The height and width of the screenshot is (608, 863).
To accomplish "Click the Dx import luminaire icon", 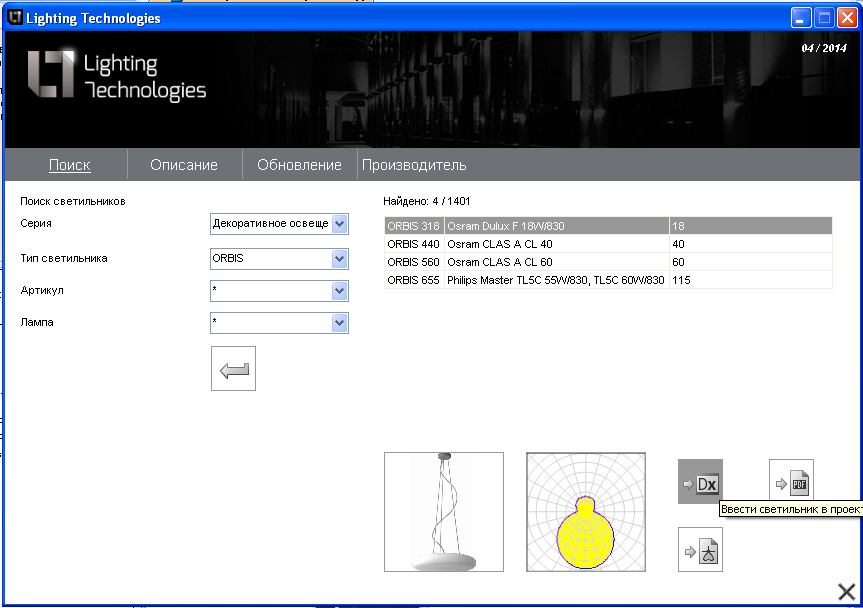I will coord(700,481).
